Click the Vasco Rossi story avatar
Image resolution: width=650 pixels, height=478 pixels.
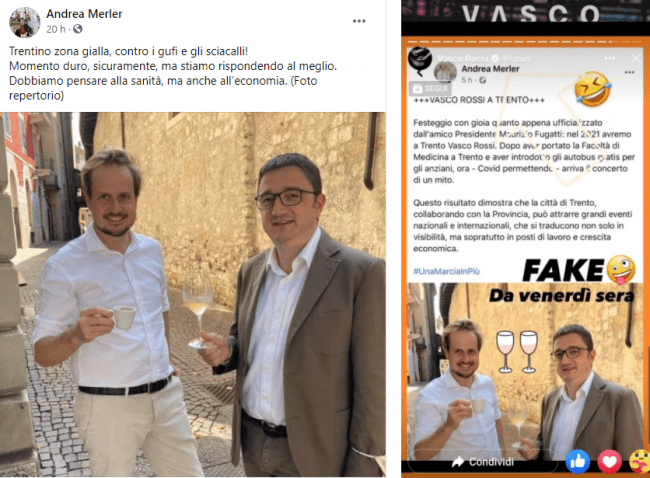click(420, 60)
